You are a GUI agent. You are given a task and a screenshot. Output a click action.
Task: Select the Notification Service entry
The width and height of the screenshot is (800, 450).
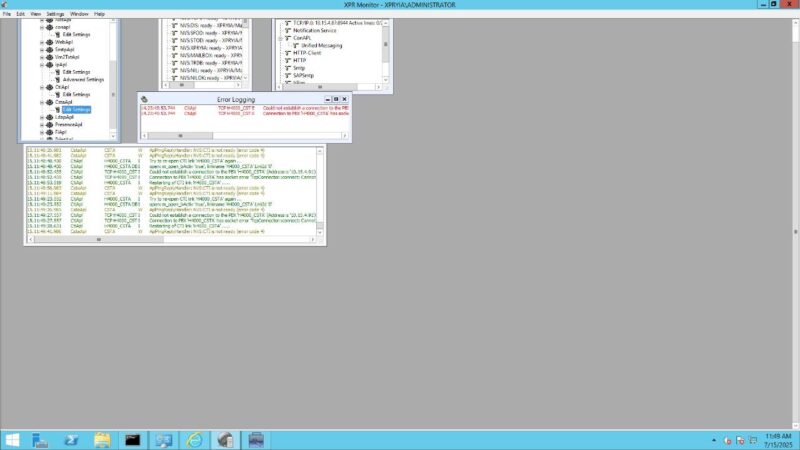pos(314,30)
